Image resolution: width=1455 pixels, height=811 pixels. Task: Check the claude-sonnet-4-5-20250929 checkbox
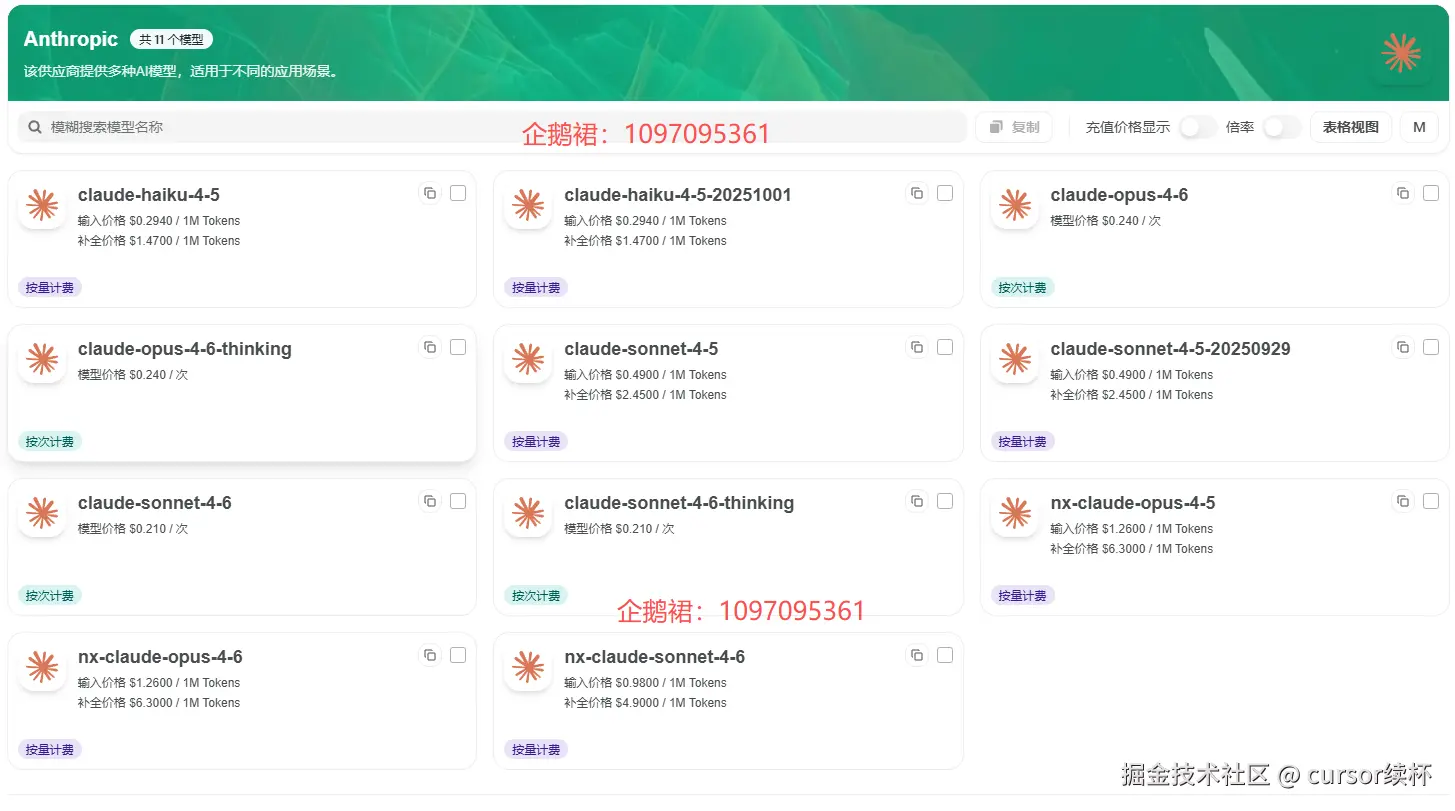click(1431, 347)
